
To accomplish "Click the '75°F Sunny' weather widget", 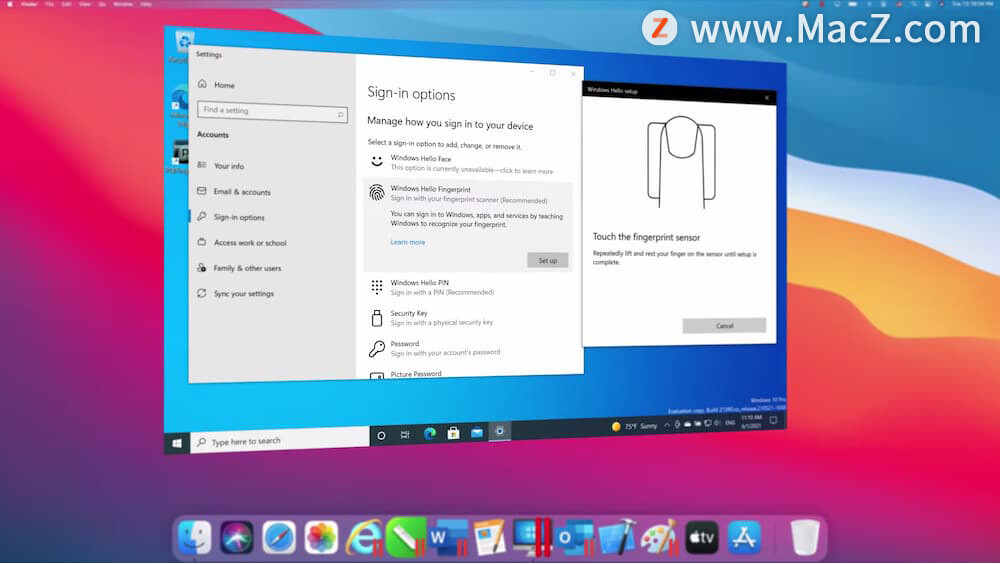I will tap(635, 426).
